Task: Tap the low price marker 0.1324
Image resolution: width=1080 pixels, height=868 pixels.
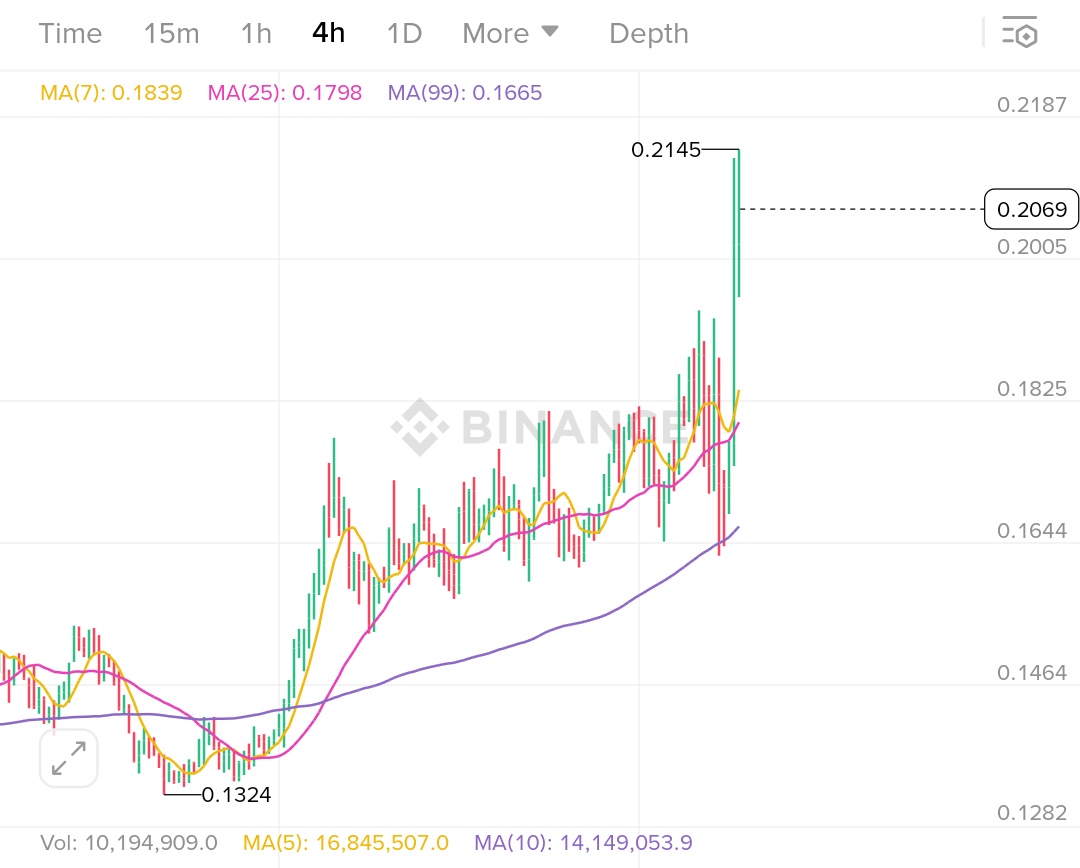Action: click(x=236, y=794)
